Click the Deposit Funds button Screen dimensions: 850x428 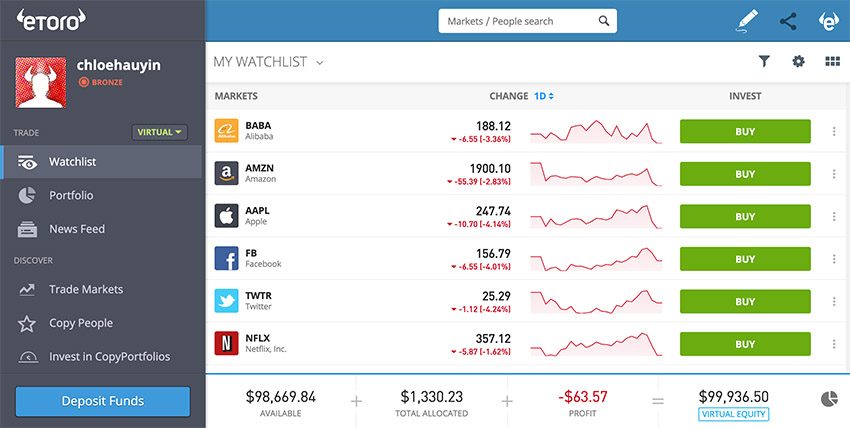(x=102, y=401)
